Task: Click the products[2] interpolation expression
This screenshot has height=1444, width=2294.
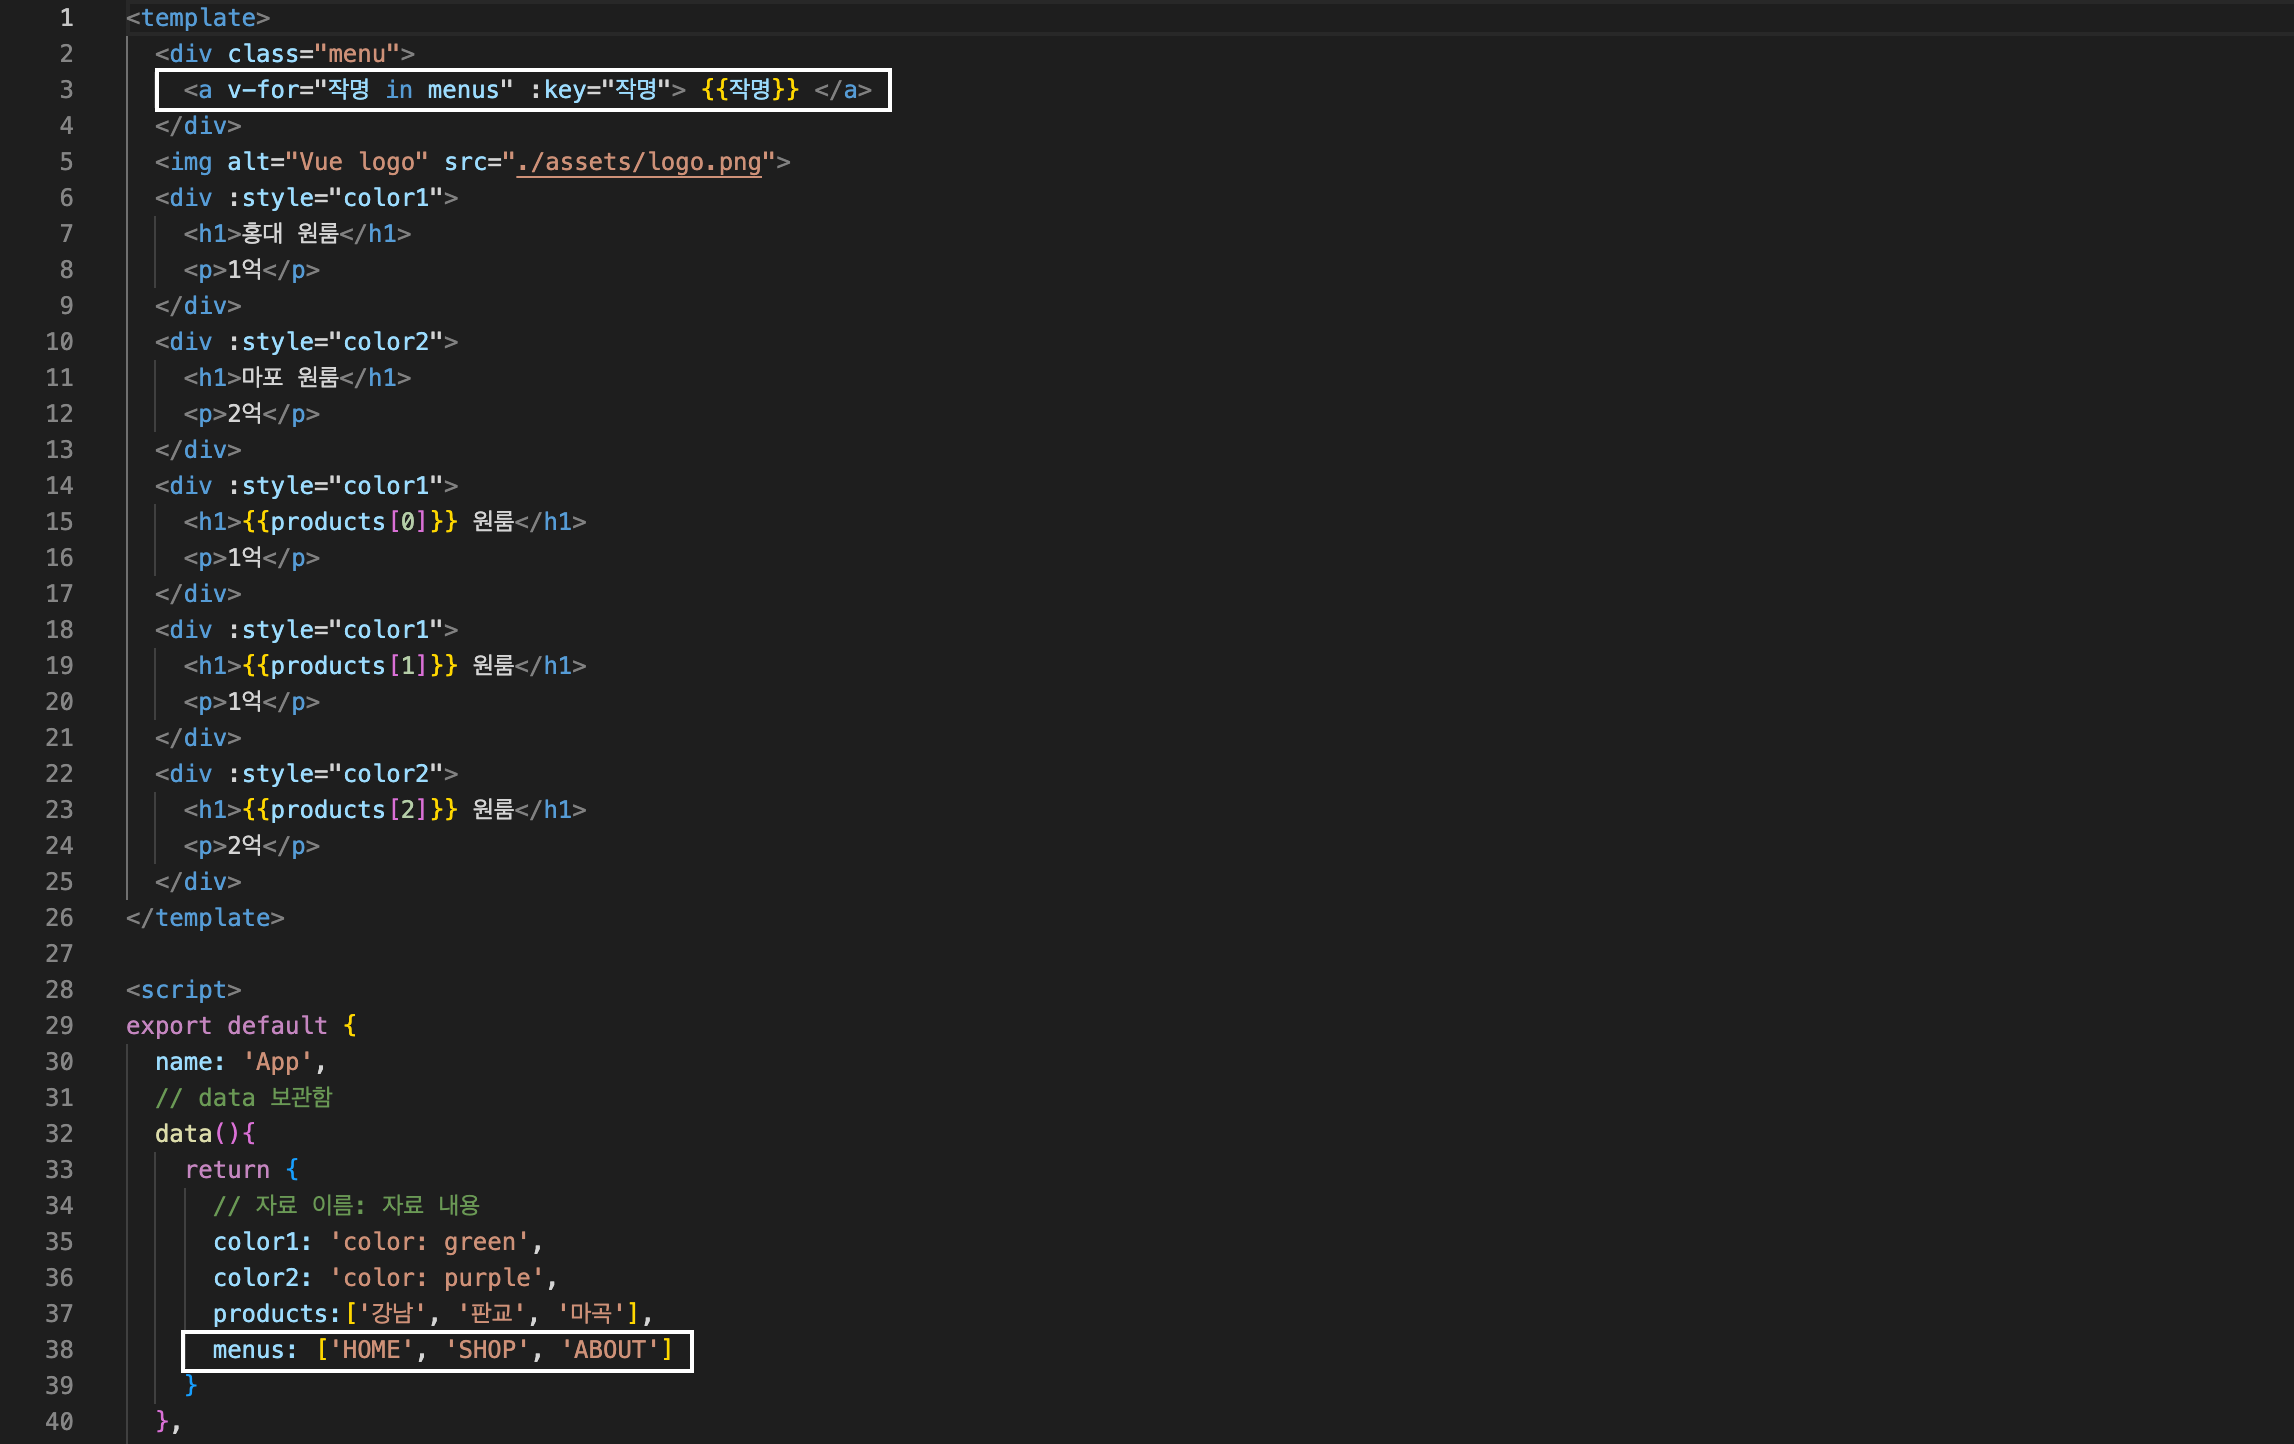Action: 349,810
